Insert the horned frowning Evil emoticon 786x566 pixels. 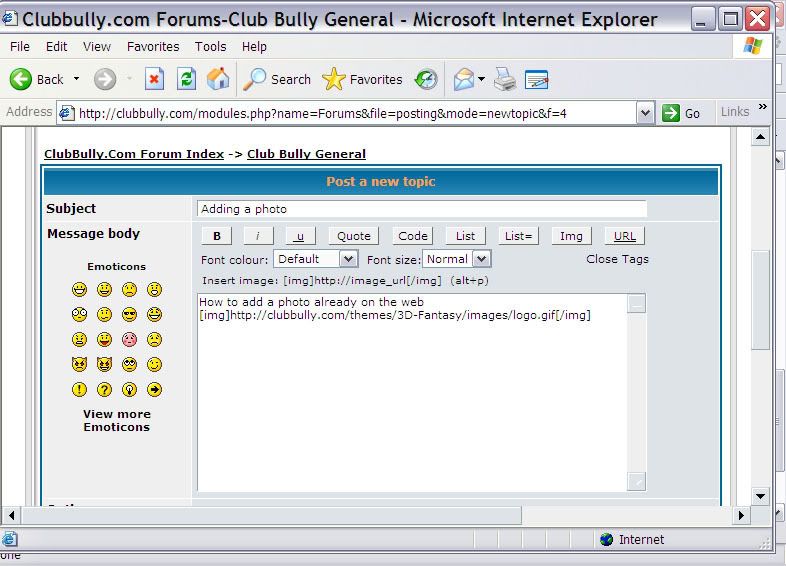(x=79, y=364)
